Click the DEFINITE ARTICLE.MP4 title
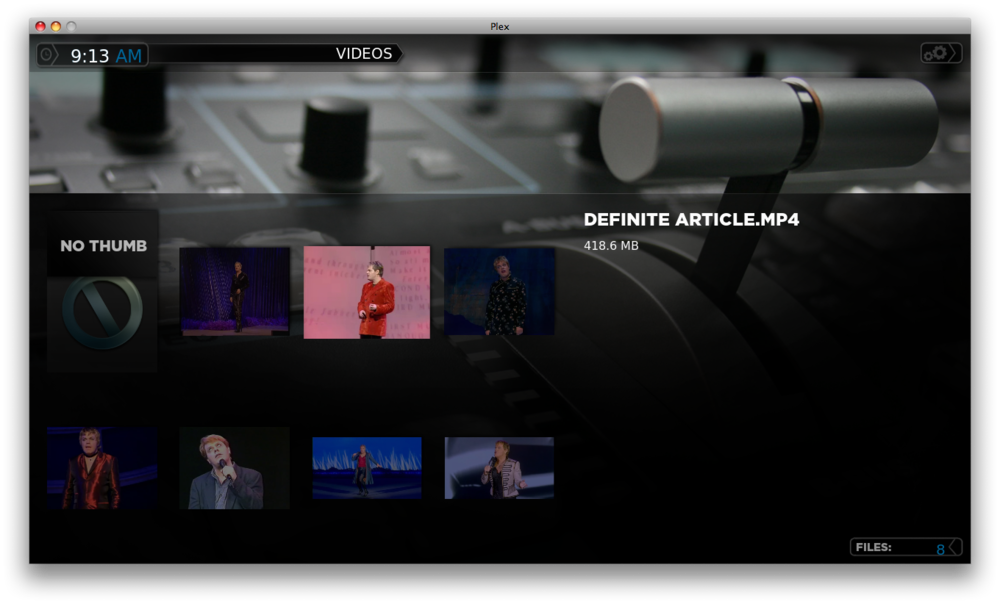The width and height of the screenshot is (1000, 604). pos(691,220)
